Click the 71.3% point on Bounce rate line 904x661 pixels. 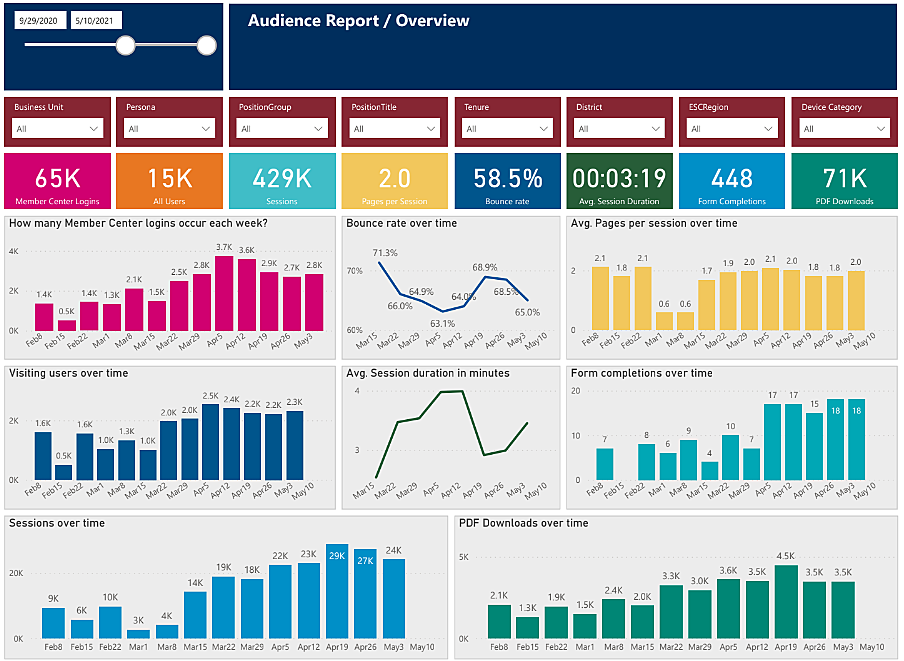[x=381, y=263]
